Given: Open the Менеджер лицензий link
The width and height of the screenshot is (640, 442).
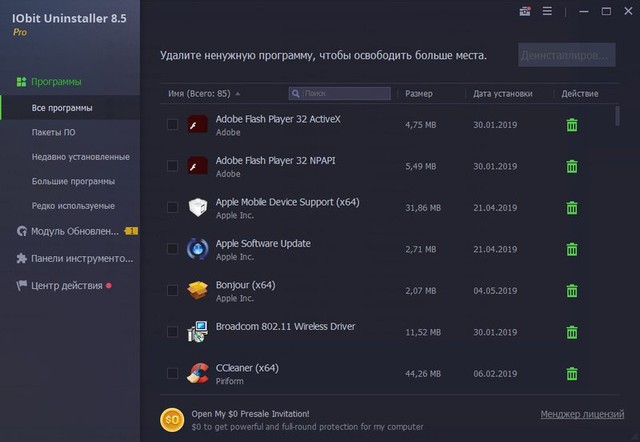Looking at the screenshot, I should click(x=581, y=414).
